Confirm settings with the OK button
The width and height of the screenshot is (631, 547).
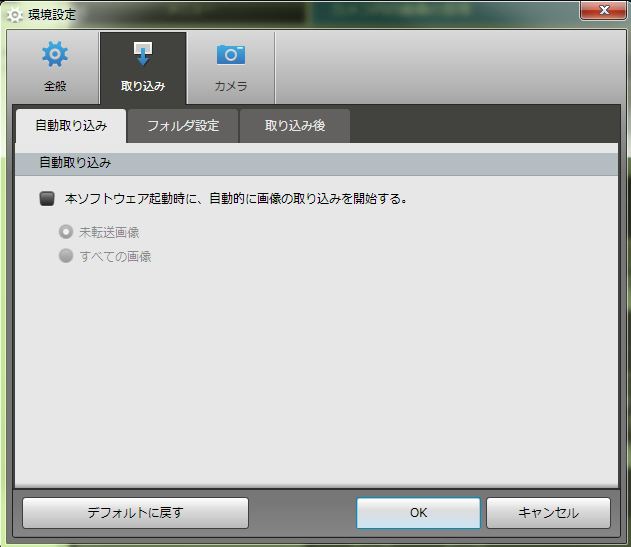419,513
